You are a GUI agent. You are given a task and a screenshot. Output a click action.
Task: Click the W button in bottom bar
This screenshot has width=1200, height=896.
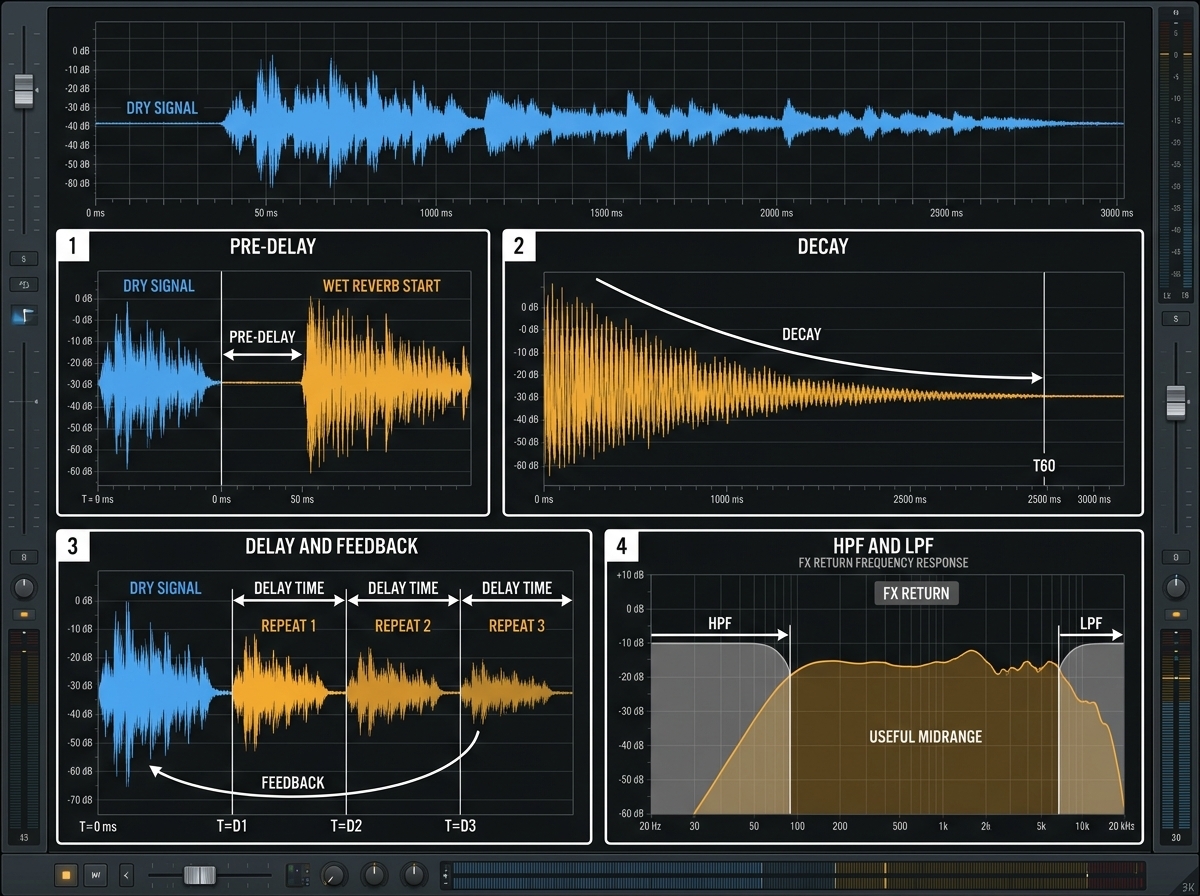(x=96, y=875)
